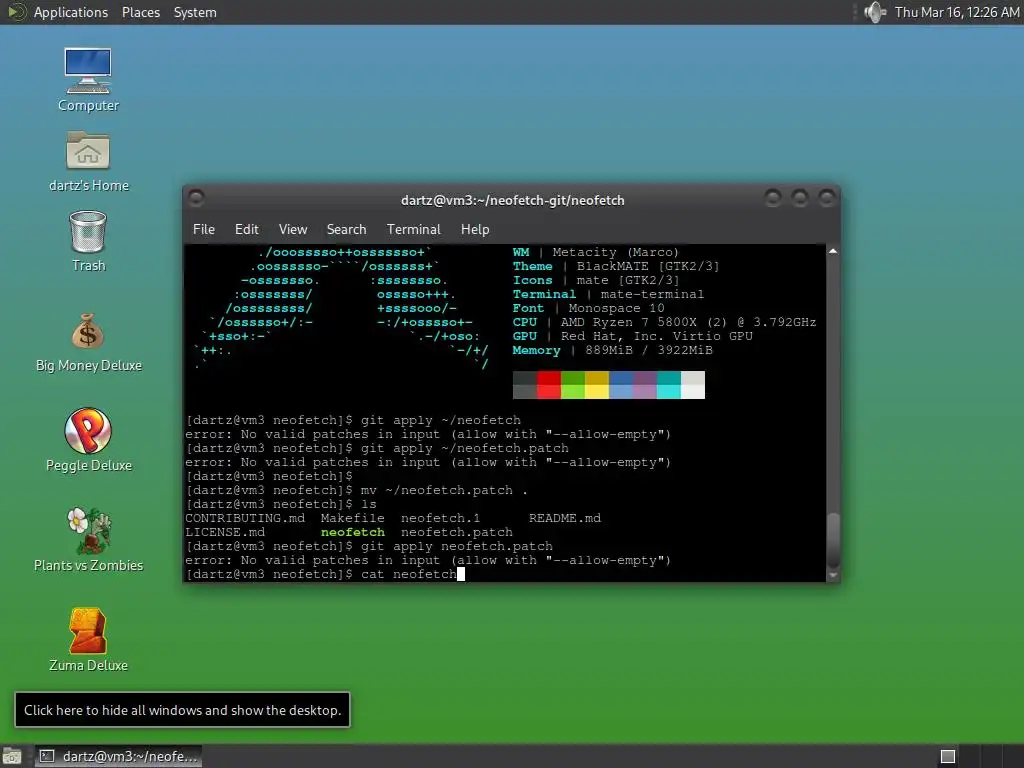
Task: Click 'neofetch.1' in ls output
Action: 440,519
